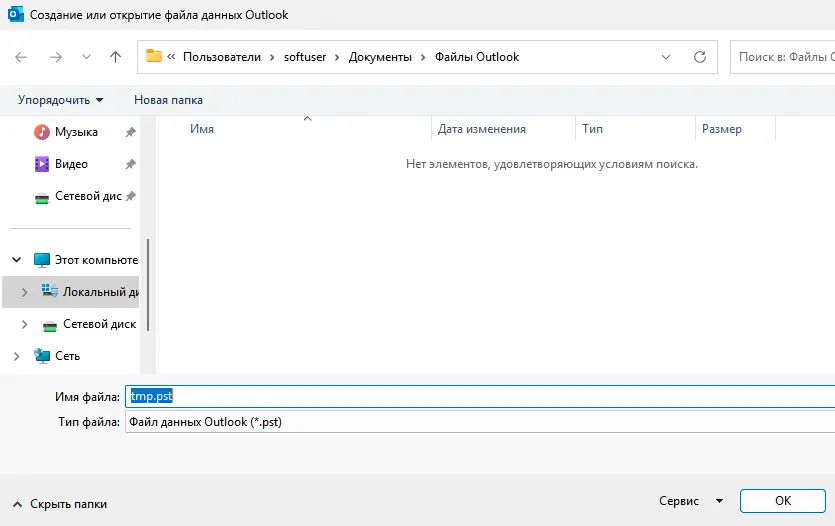This screenshot has height=526, width=835.
Task: Expand the Сеть tree node
Action: click(17, 356)
